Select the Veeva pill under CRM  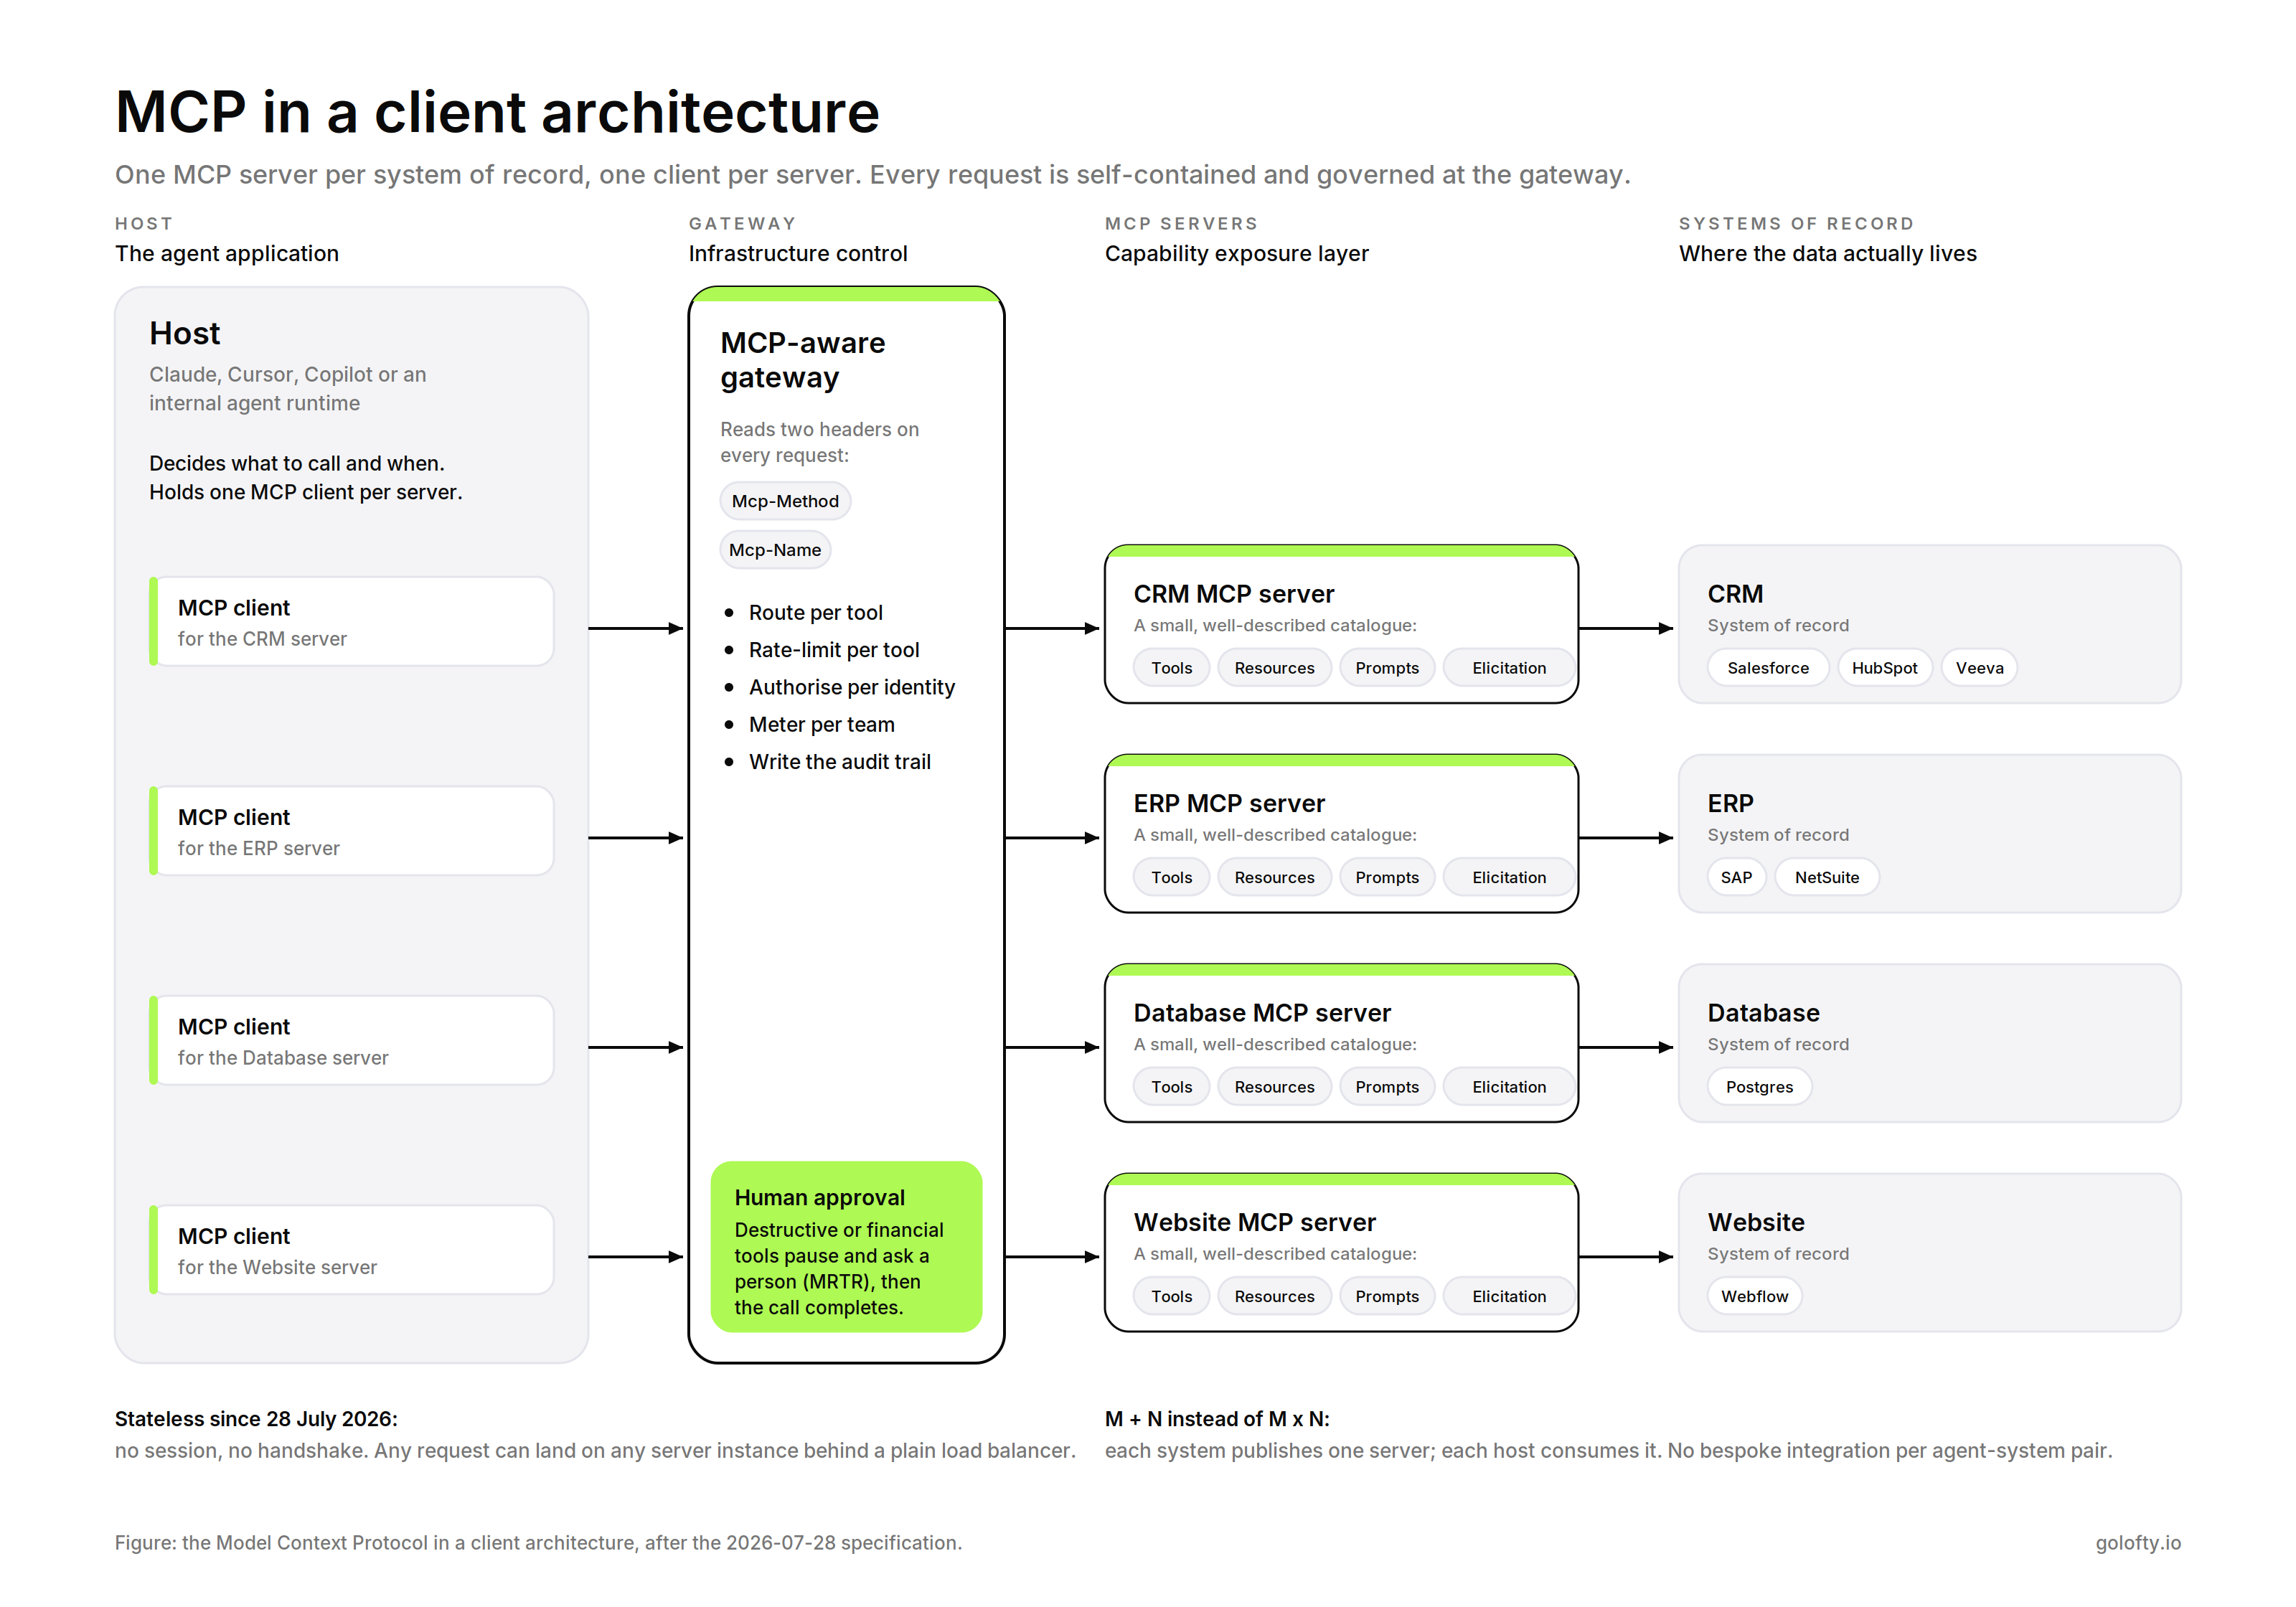[1979, 668]
